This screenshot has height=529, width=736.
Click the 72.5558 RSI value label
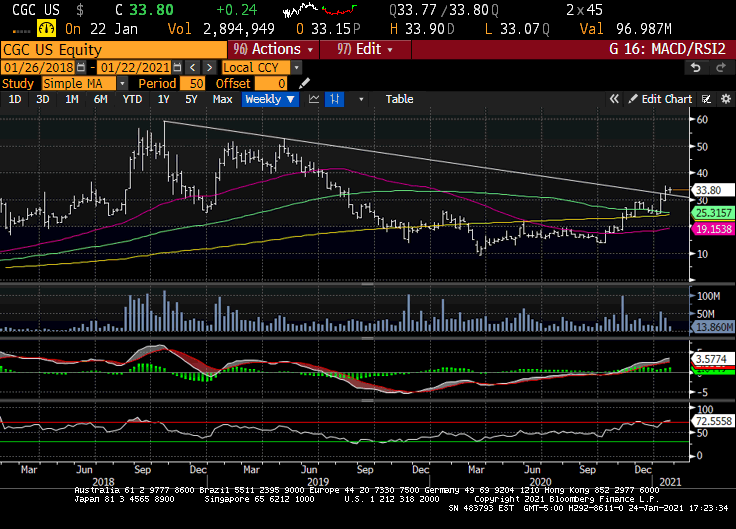[713, 421]
